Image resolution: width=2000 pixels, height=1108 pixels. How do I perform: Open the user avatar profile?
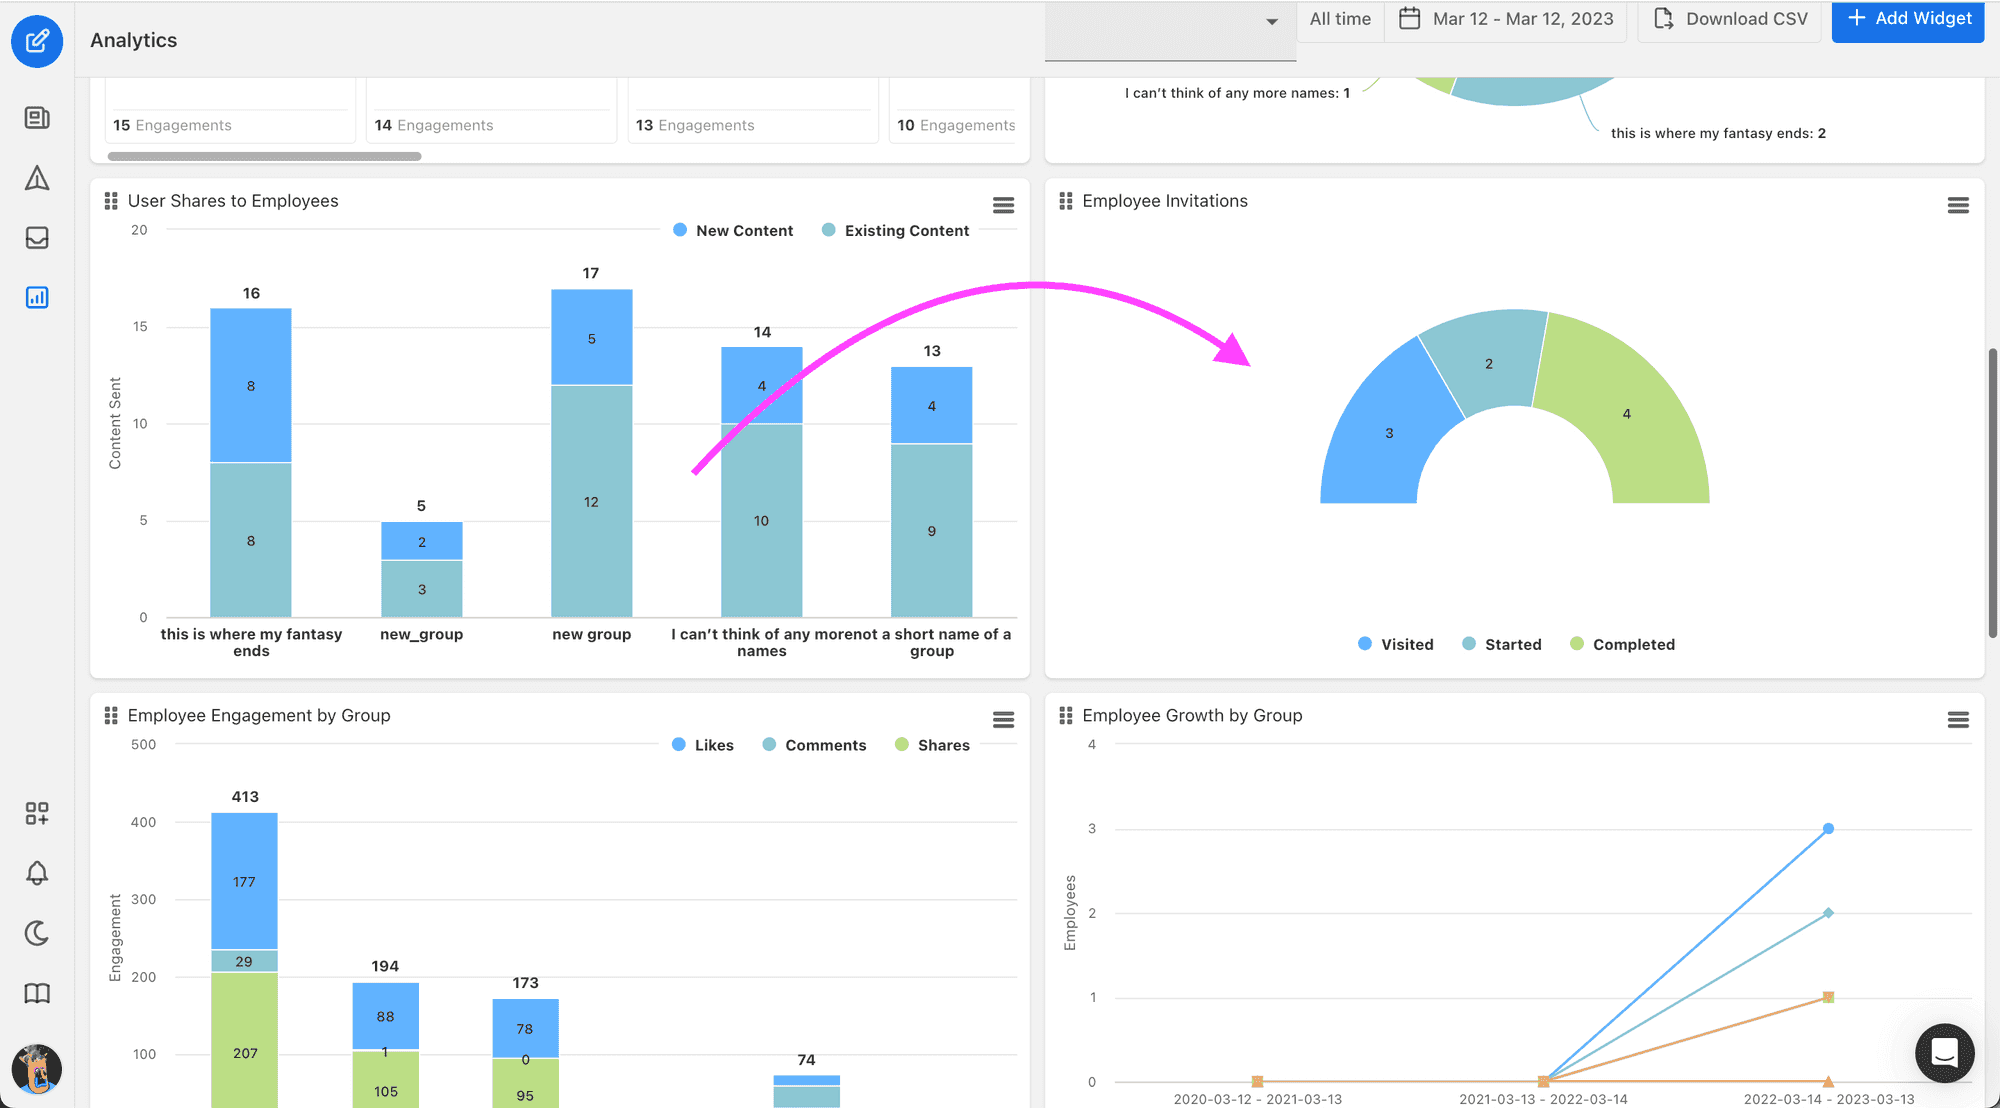pyautogui.click(x=37, y=1069)
